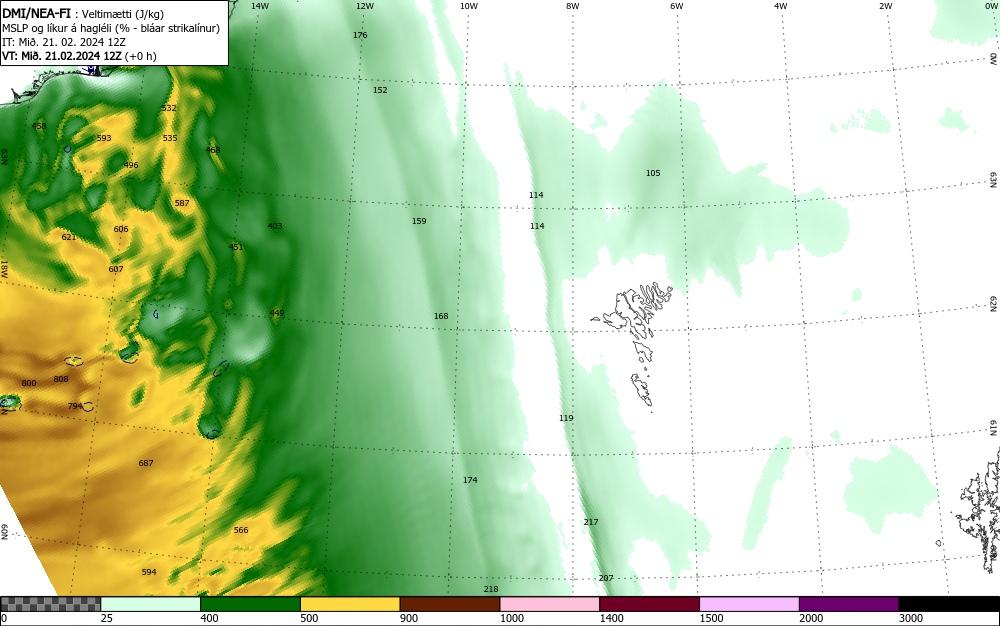Viewport: 1000px width, 626px height.
Task: Click the map value "168"
Action: click(x=441, y=316)
